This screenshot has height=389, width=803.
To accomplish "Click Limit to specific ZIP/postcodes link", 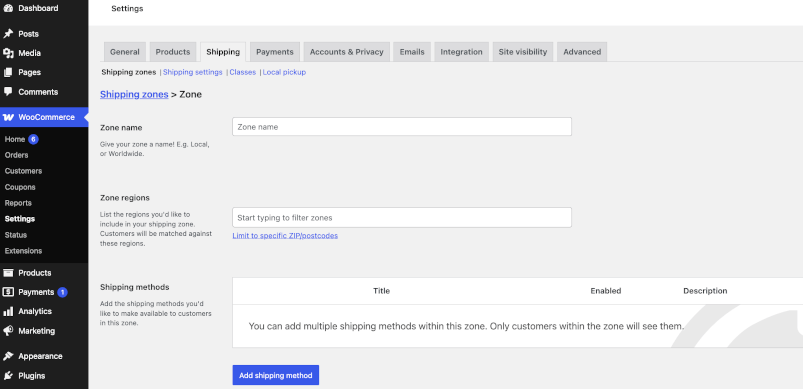I will click(x=285, y=235).
